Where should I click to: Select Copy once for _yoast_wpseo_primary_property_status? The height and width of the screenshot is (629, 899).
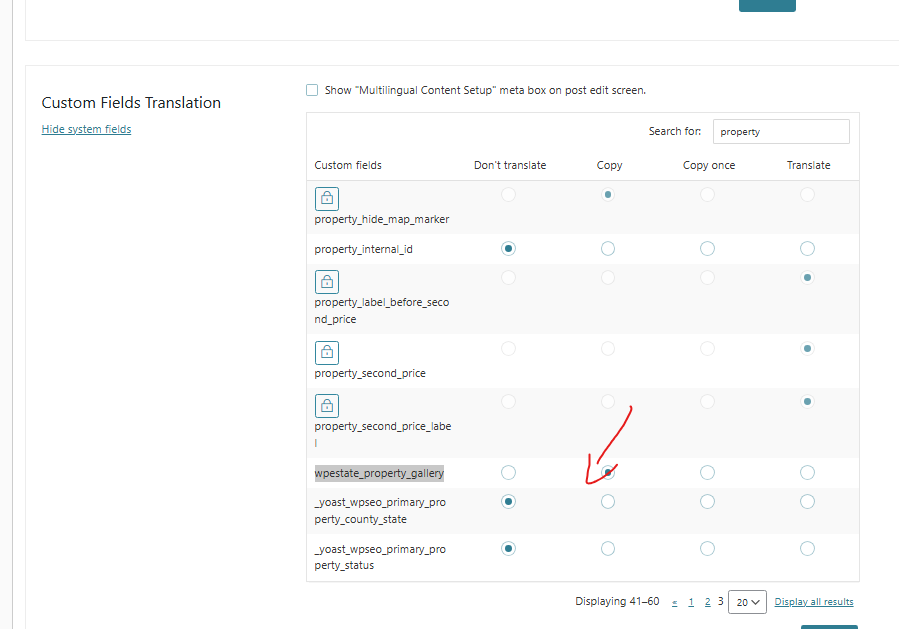point(708,549)
